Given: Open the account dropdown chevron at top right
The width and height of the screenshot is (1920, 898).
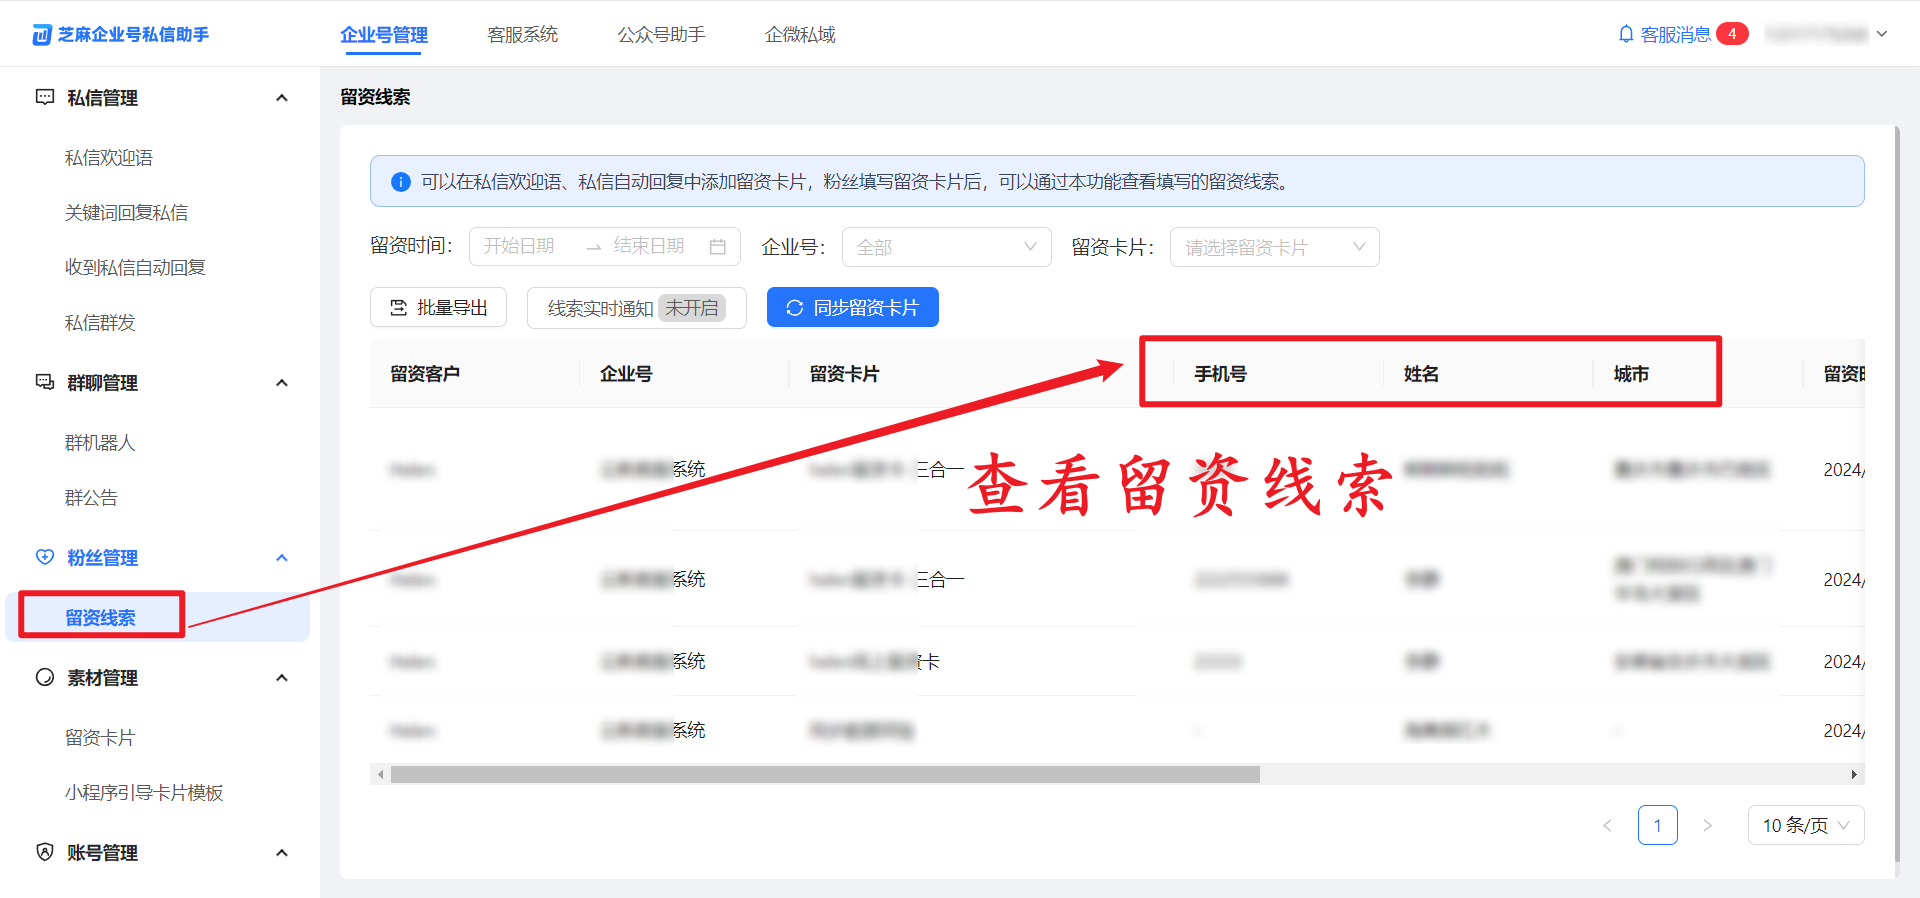Looking at the screenshot, I should click(1882, 34).
